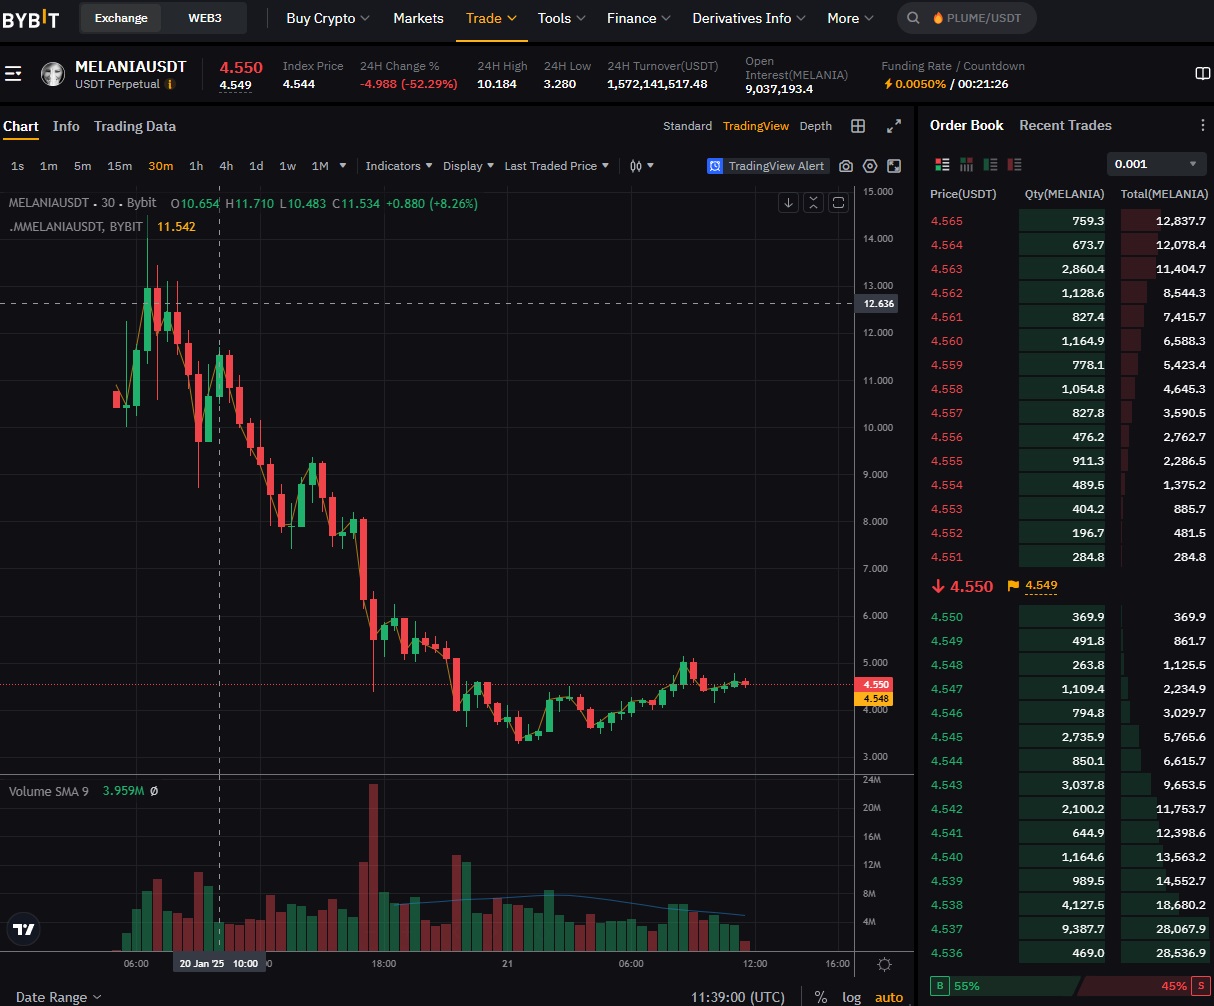Click the 4.536 bid price row

pos(1068,953)
